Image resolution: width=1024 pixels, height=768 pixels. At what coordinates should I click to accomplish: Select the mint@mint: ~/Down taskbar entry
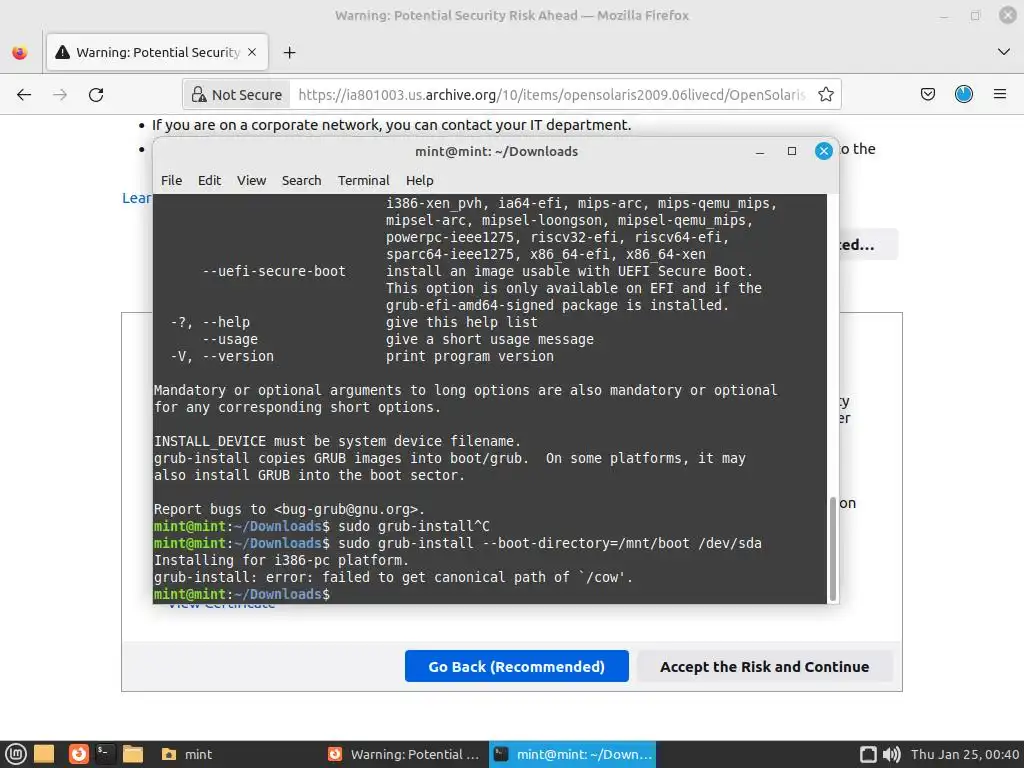tap(573, 754)
